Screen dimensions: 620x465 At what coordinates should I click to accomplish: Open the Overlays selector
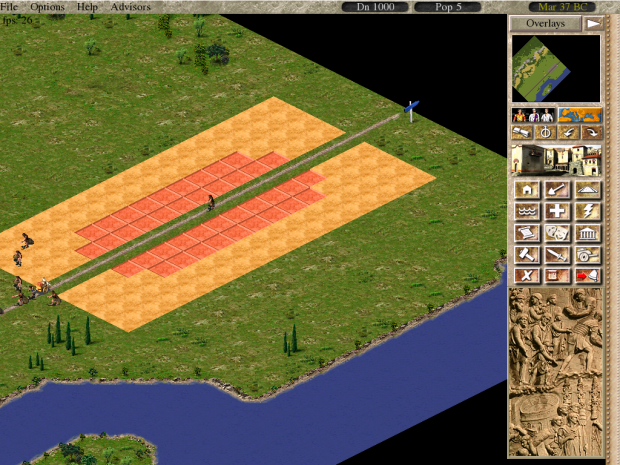[x=545, y=24]
